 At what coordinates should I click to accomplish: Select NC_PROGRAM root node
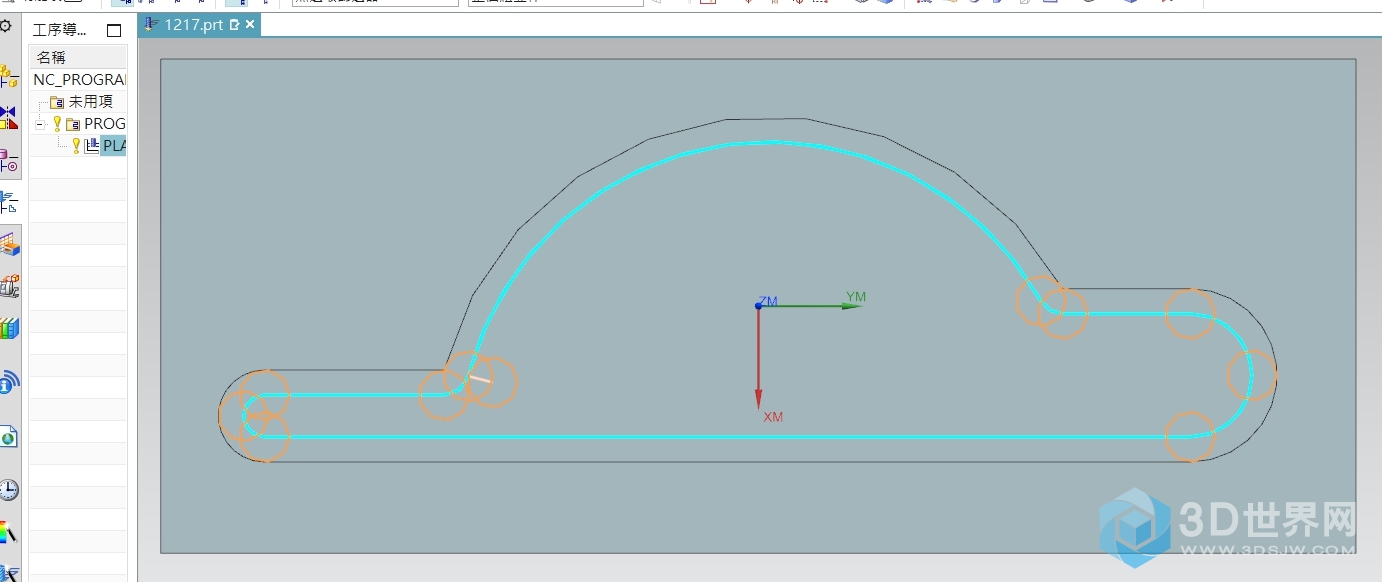[79, 79]
